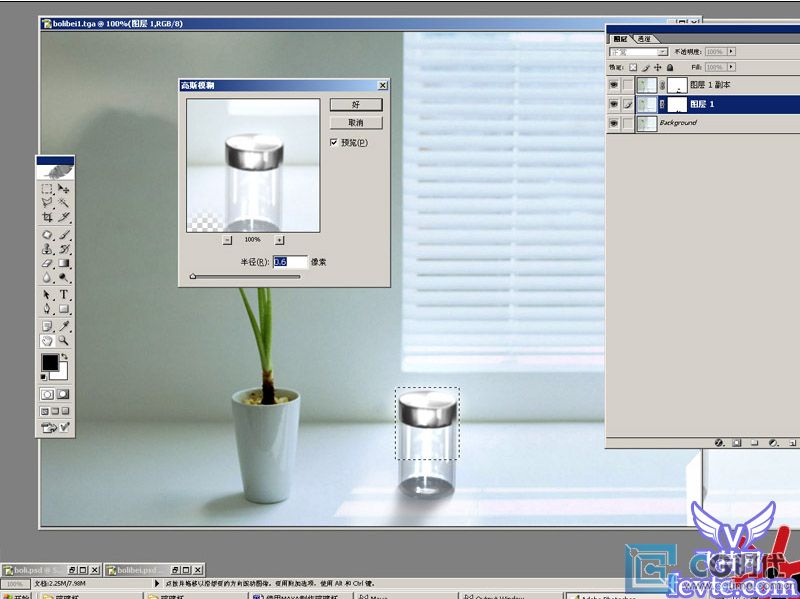This screenshot has width=800, height=599.
Task: Switch to Full Screen with menu bar mode
Action: tap(55, 411)
